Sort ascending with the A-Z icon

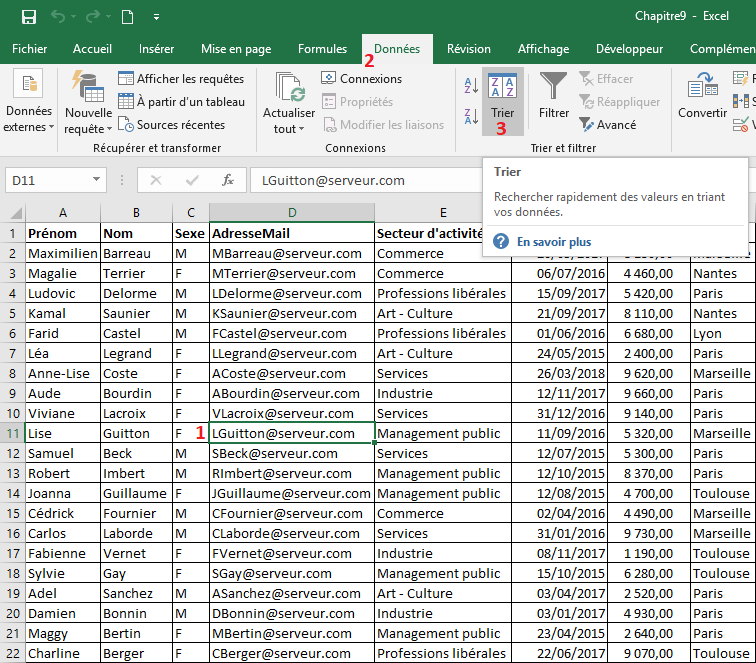point(472,86)
